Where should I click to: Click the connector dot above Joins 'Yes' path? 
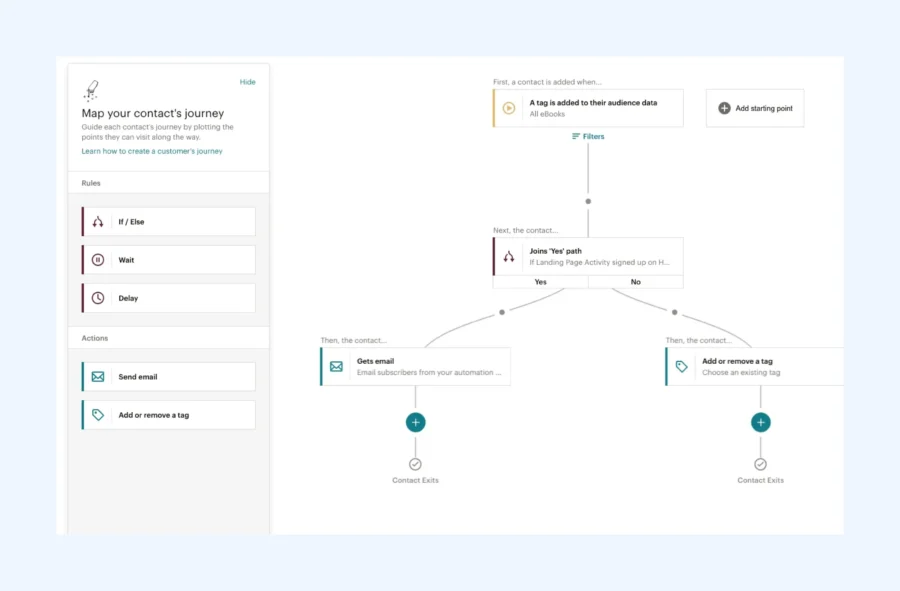coord(588,201)
